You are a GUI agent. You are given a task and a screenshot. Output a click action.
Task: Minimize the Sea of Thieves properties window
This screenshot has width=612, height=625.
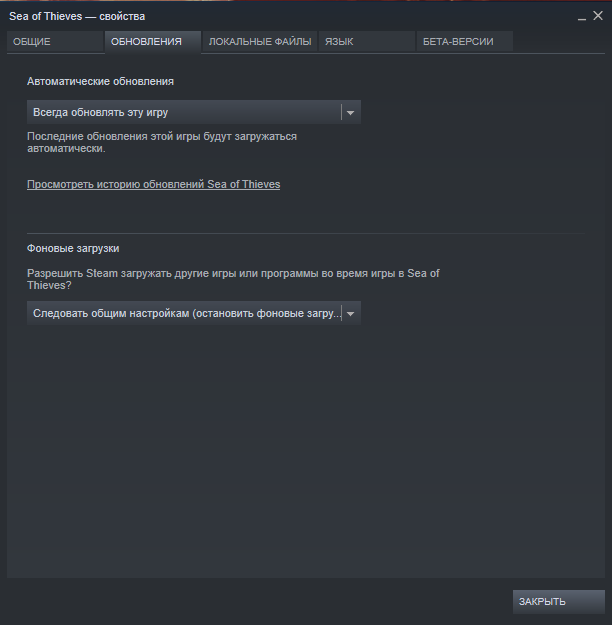click(582, 17)
